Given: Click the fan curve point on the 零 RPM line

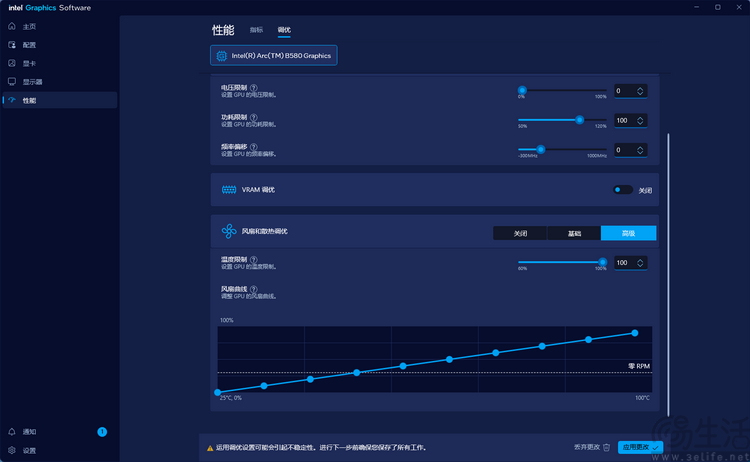Looking at the screenshot, I should [x=356, y=373].
